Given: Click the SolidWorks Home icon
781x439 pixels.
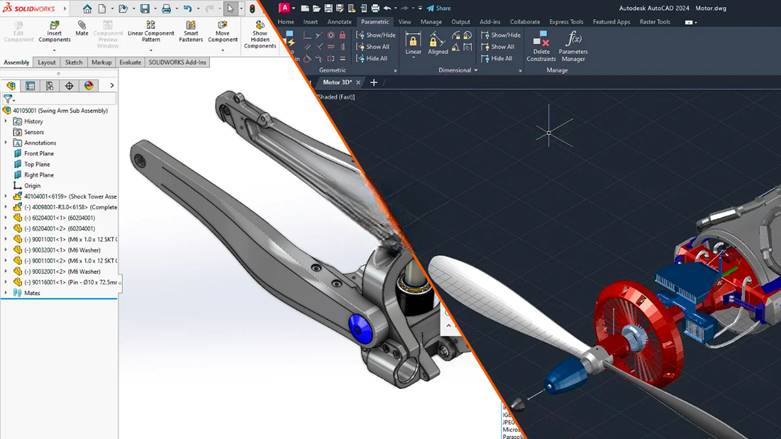Looking at the screenshot, I should [x=87, y=8].
